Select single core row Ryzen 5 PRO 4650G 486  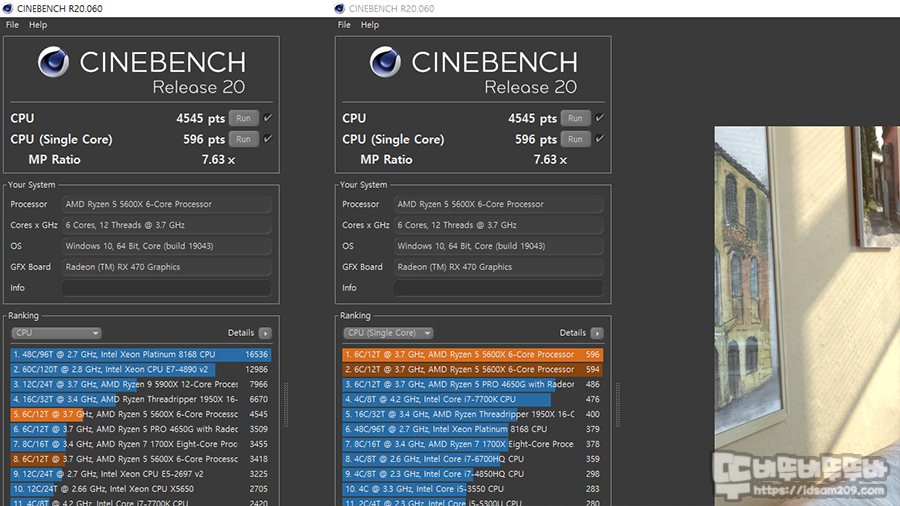pyautogui.click(x=472, y=384)
